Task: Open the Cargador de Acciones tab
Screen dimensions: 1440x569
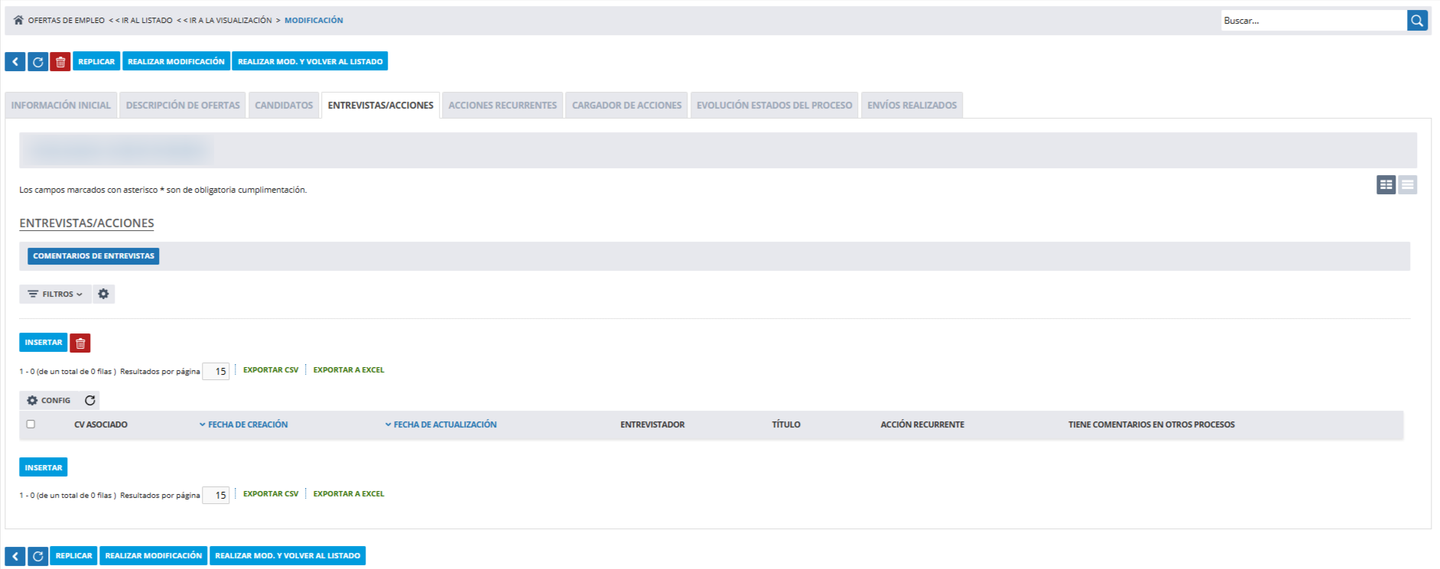Action: pos(627,105)
